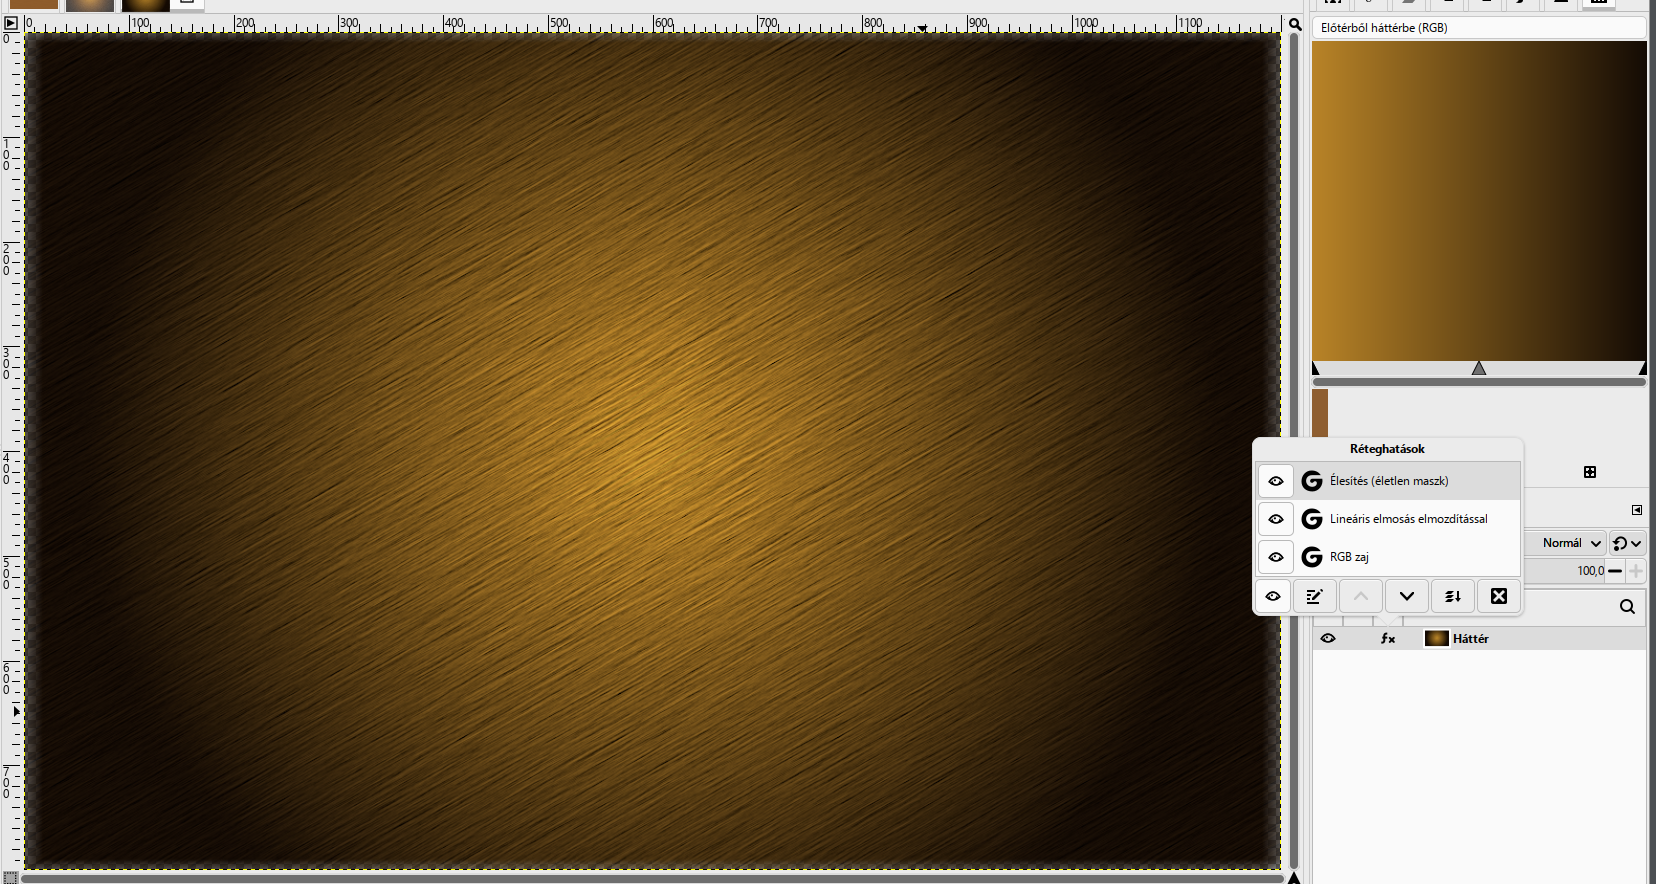Screen dimensions: 1656x884
Task: Click the edit selected effect icon
Action: pyautogui.click(x=1315, y=596)
